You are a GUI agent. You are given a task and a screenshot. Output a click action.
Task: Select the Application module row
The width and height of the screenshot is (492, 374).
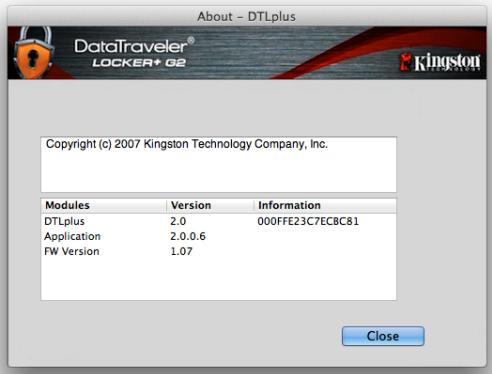(x=219, y=236)
